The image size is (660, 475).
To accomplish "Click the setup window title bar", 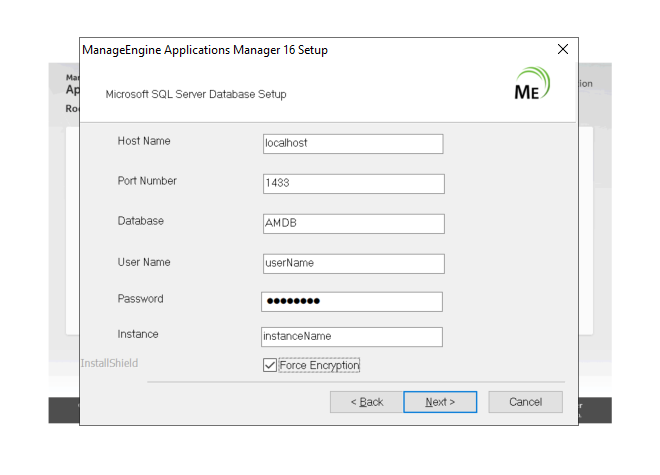I will click(300, 50).
